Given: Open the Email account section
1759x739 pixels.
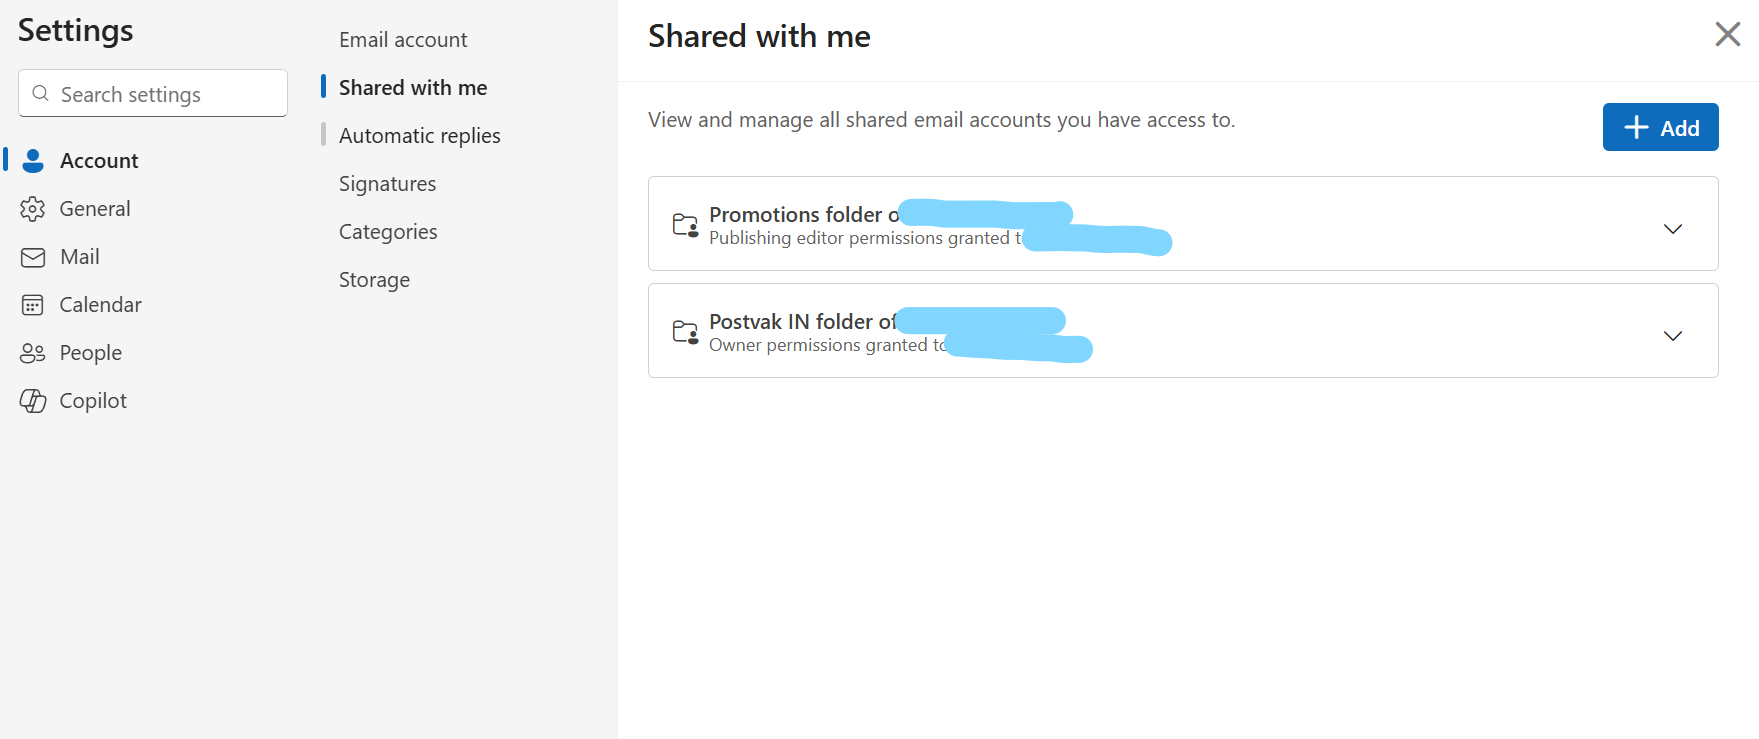Looking at the screenshot, I should pos(403,40).
